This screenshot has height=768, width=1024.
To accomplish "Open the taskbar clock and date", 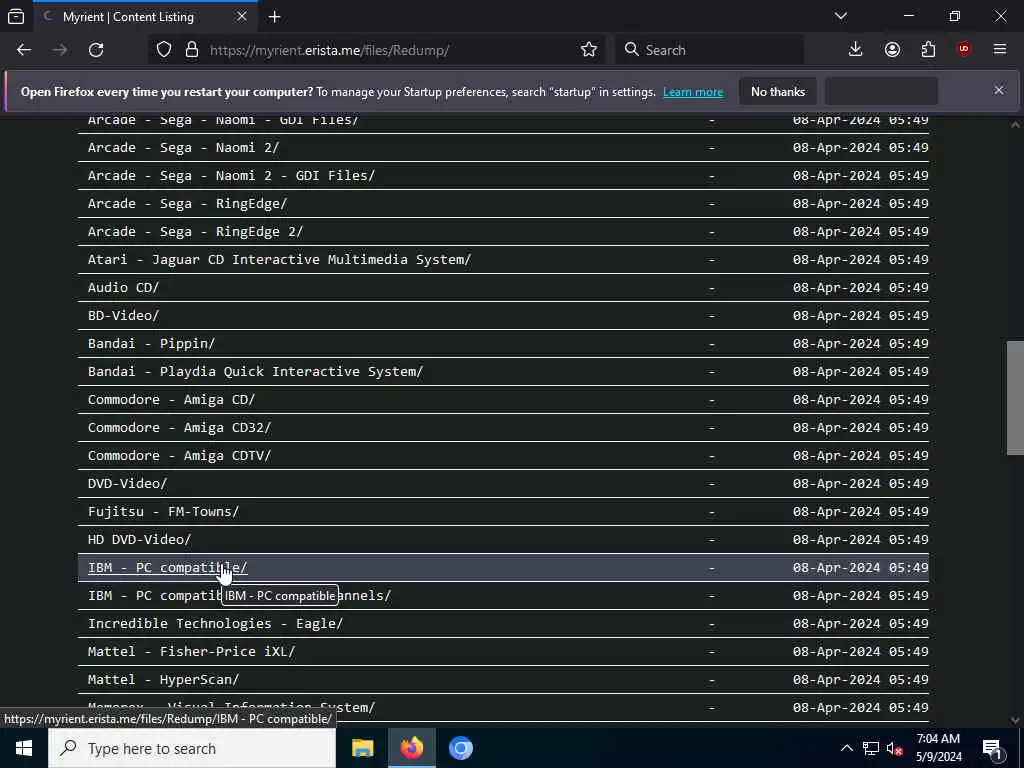I will pos(938,748).
